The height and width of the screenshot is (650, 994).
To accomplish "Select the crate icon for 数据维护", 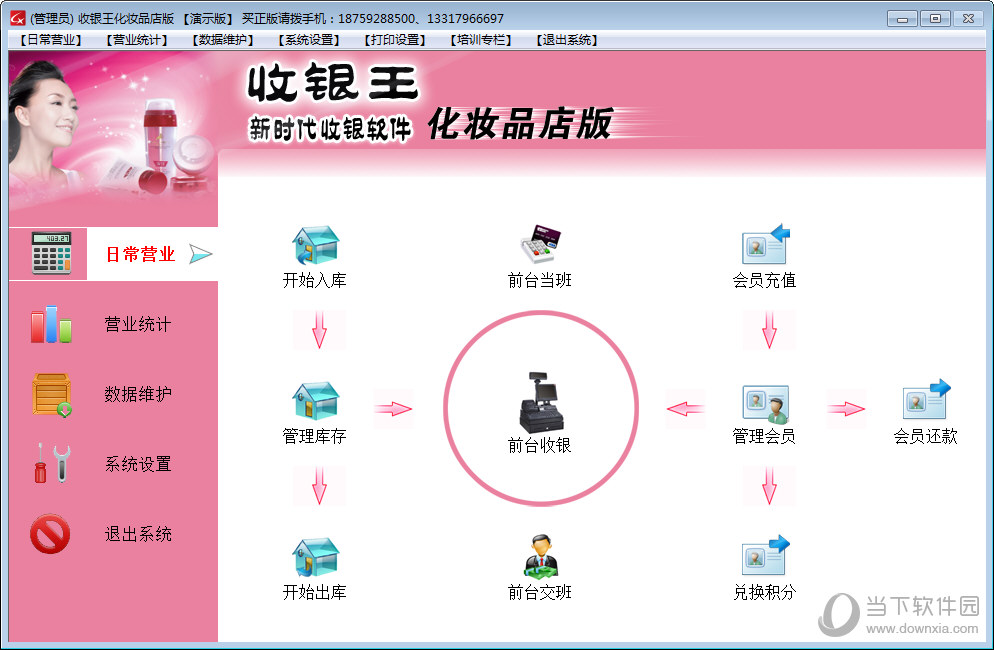I will click(x=52, y=394).
